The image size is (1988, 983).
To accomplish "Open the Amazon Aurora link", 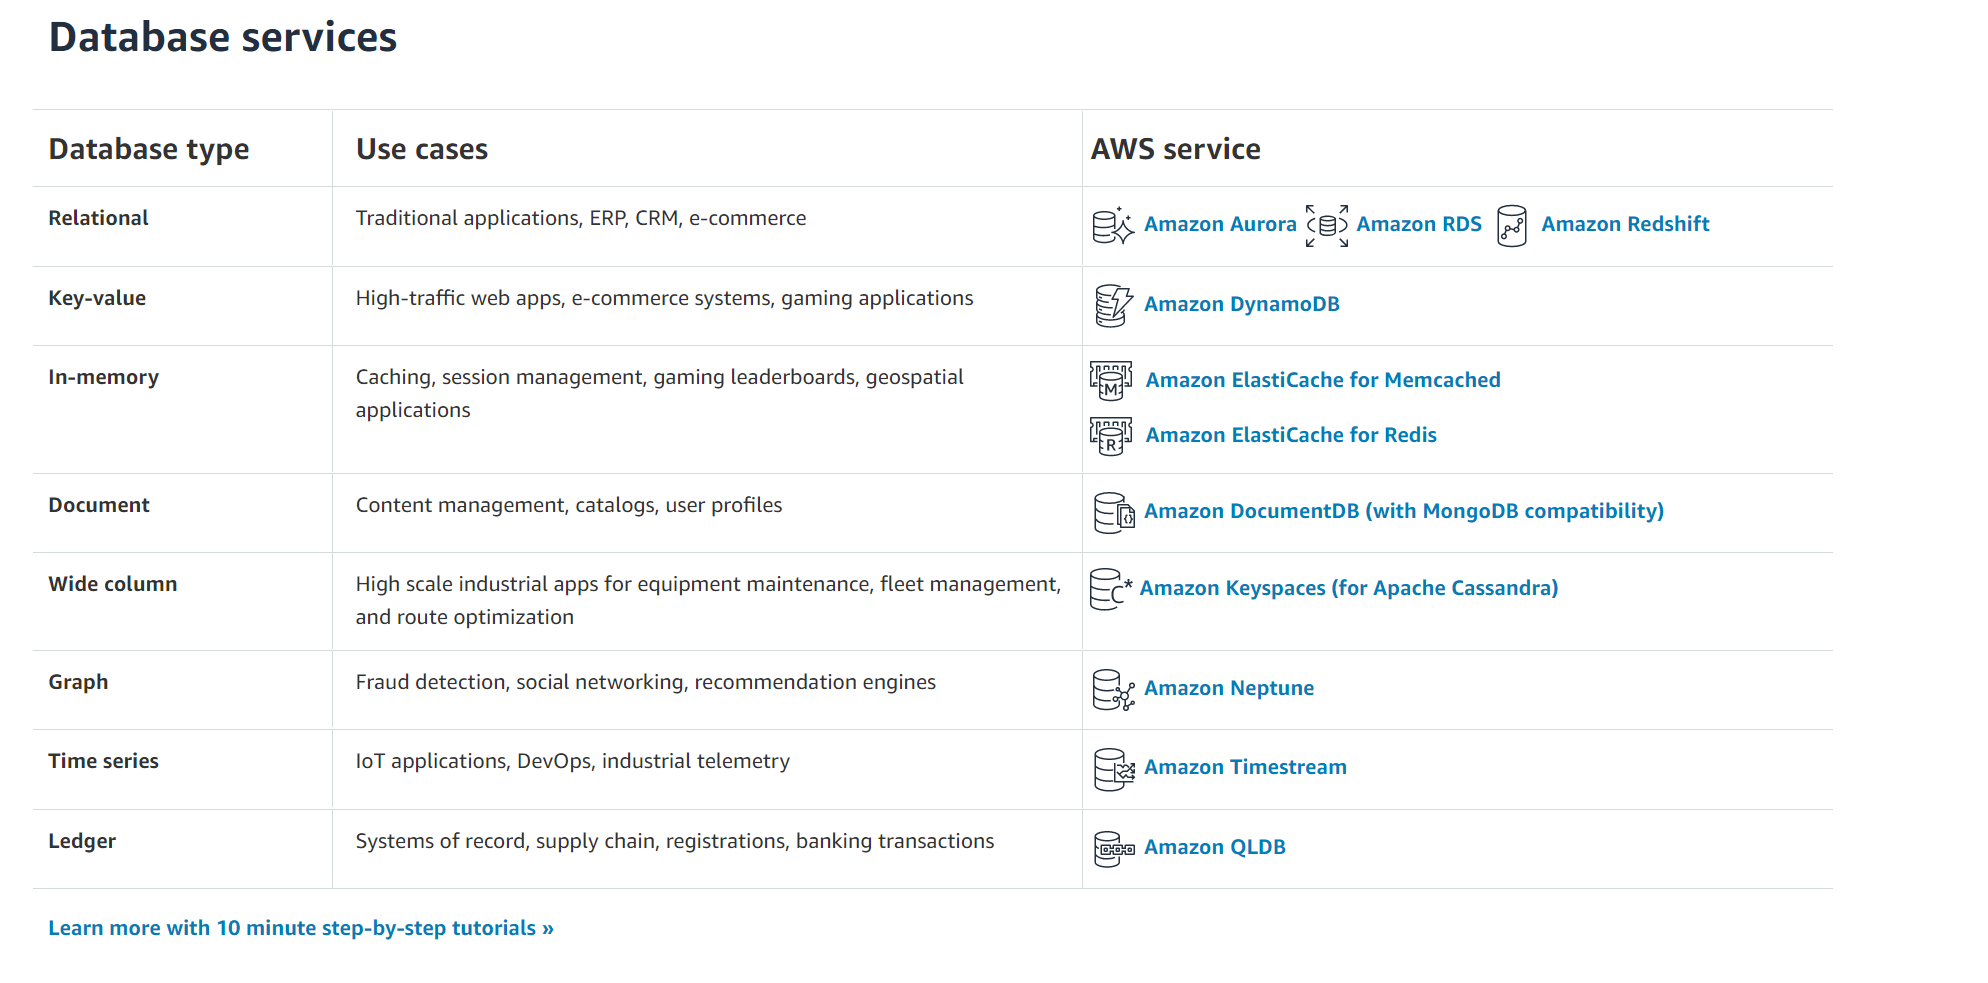I will [x=1220, y=224].
